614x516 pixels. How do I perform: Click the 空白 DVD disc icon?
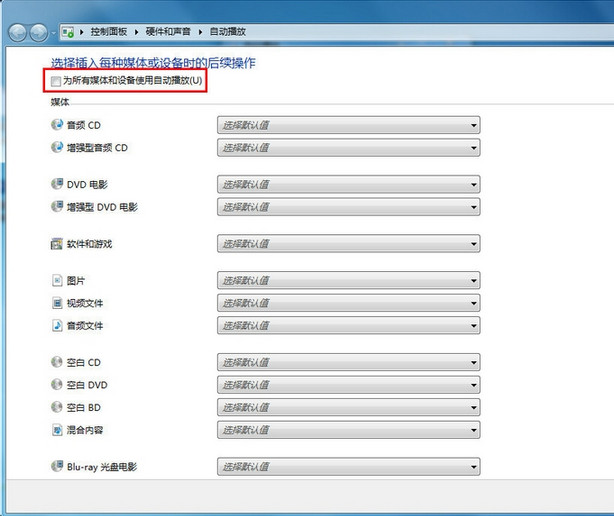57,384
